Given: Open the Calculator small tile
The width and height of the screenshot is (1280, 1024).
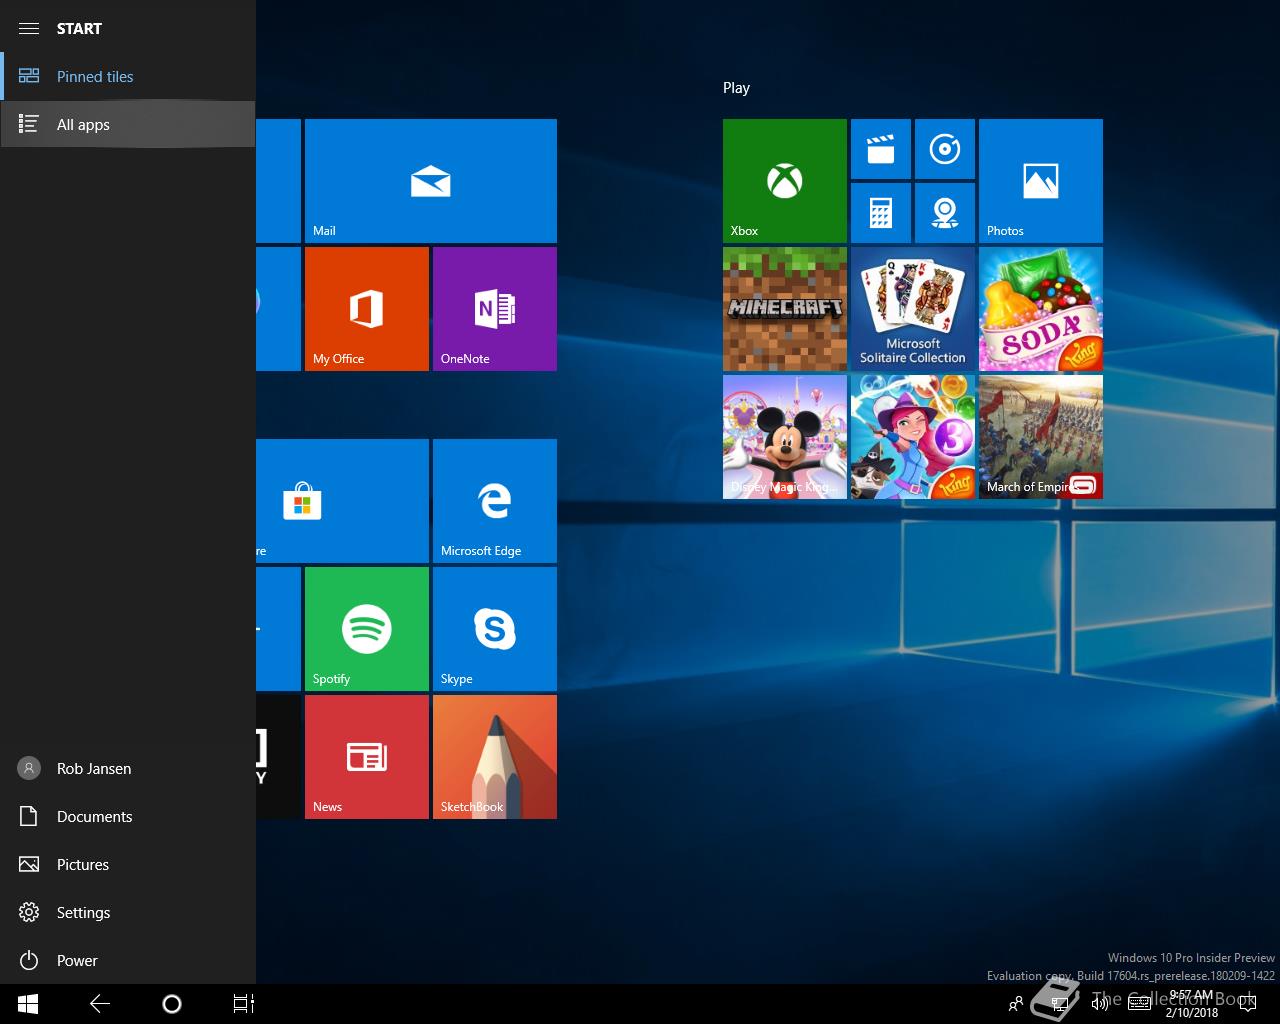Looking at the screenshot, I should (x=880, y=213).
